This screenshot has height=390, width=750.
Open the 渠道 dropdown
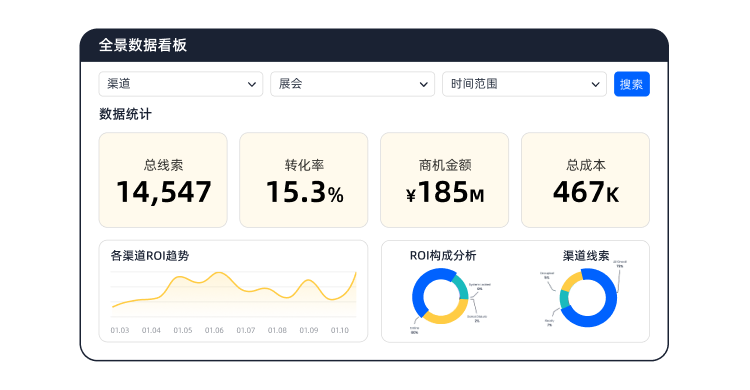tap(181, 84)
